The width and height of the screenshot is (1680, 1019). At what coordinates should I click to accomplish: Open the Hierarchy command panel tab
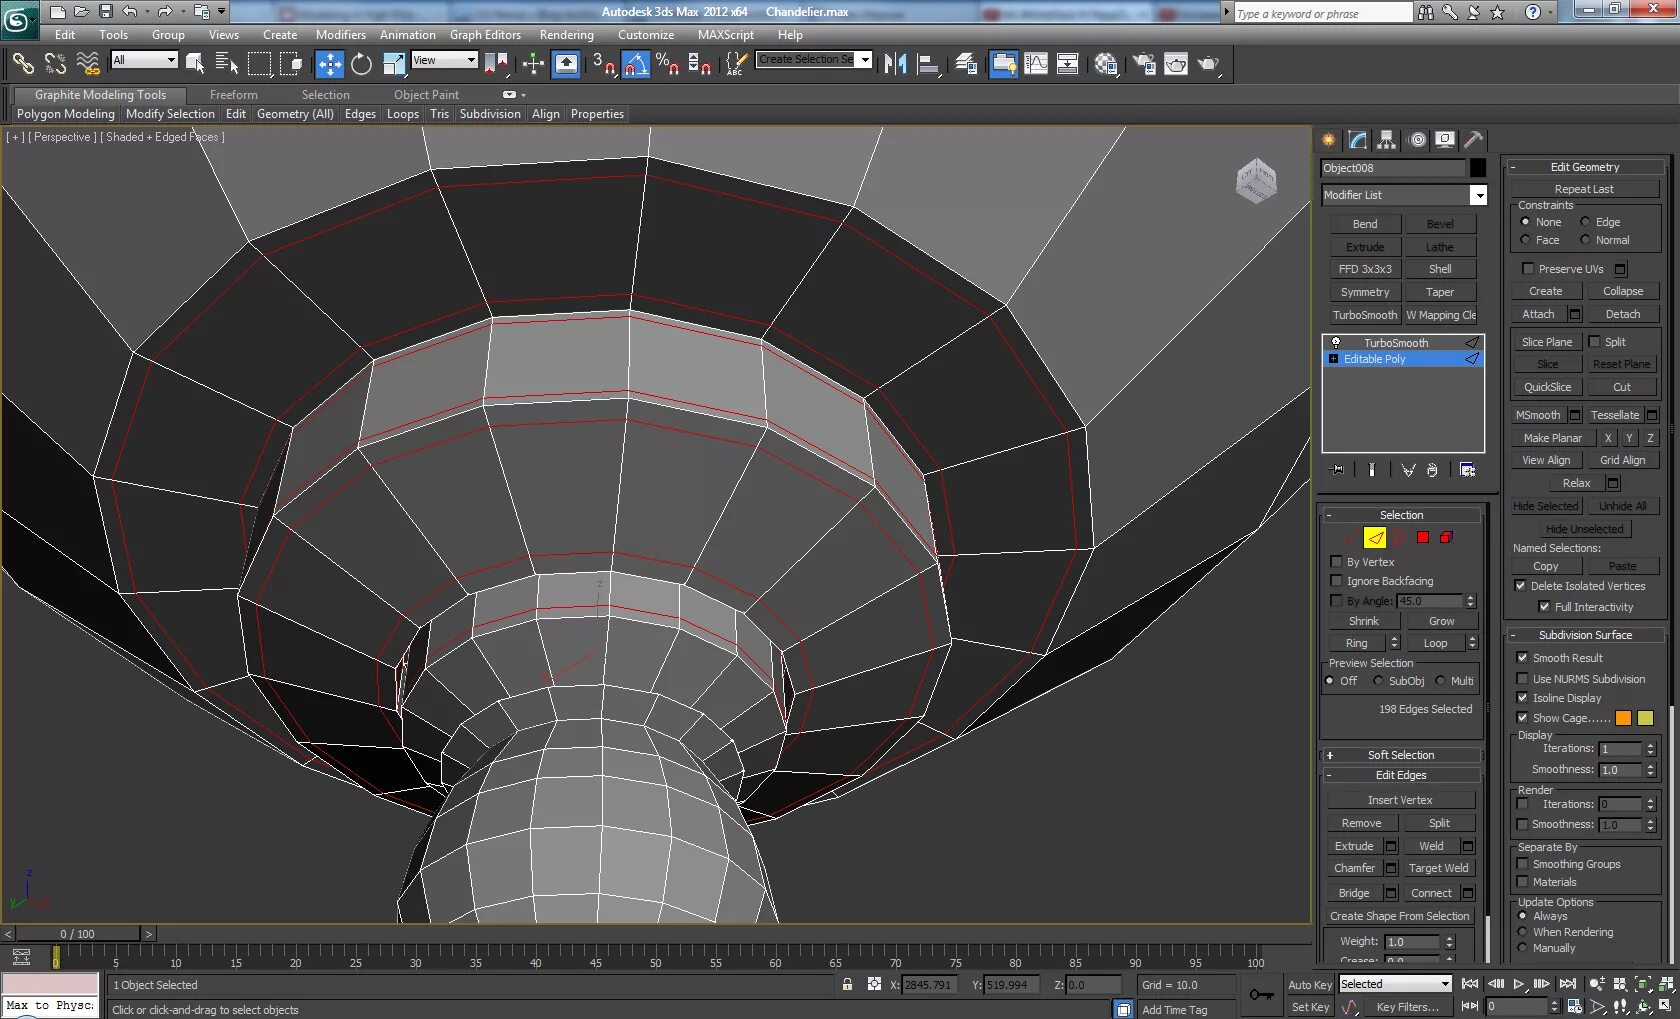(x=1386, y=140)
